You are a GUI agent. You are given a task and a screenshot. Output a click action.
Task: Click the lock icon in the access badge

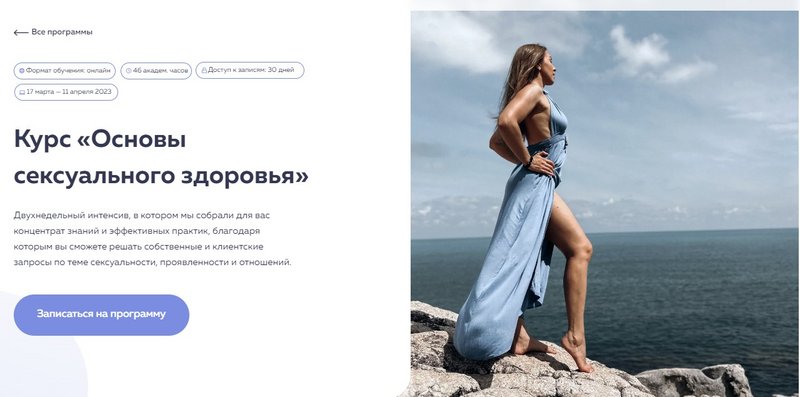click(x=204, y=70)
